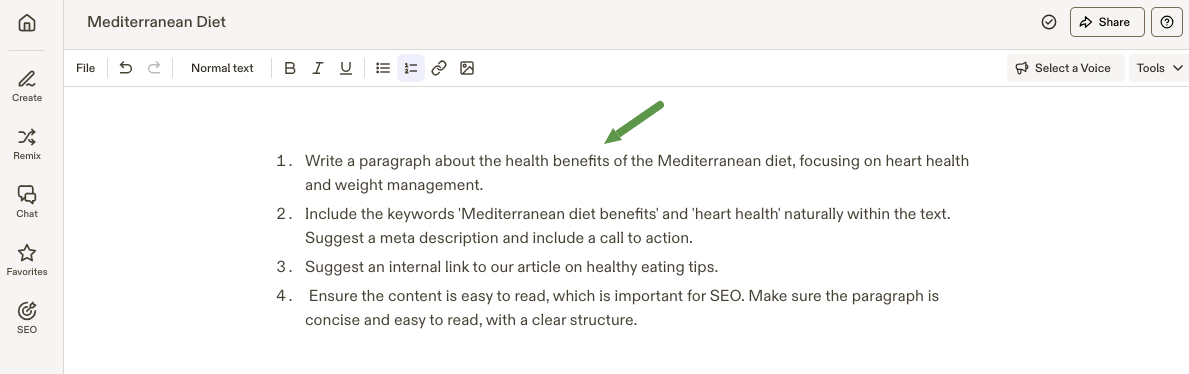Screen dimensions: 1189x374
Task: Click the text 'and weight management.'
Action: pyautogui.click(x=394, y=184)
